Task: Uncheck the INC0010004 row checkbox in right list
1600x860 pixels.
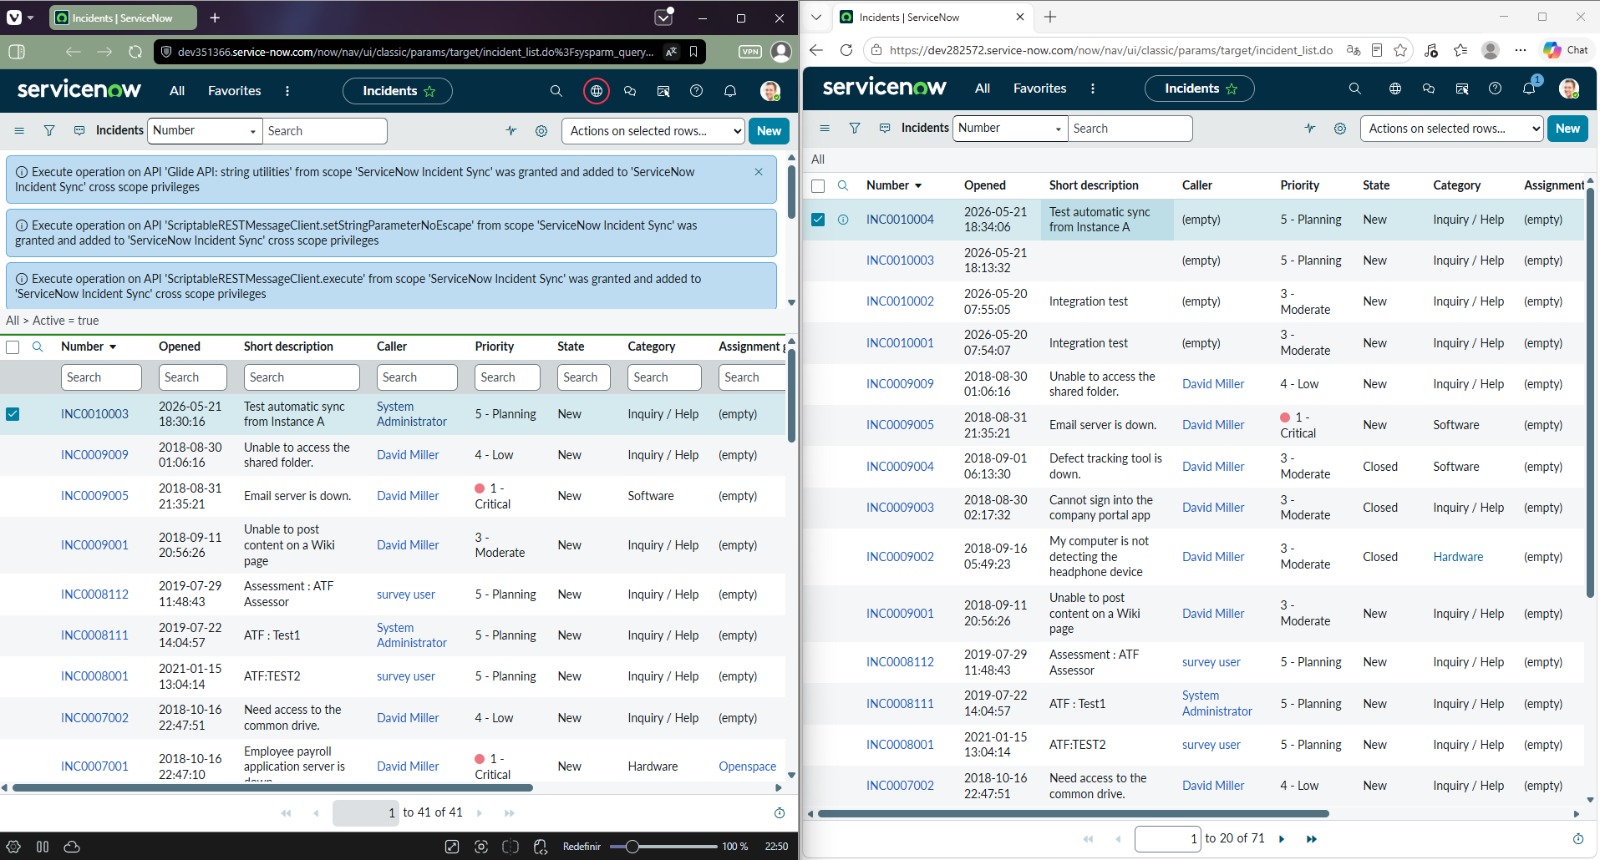Action: point(818,219)
